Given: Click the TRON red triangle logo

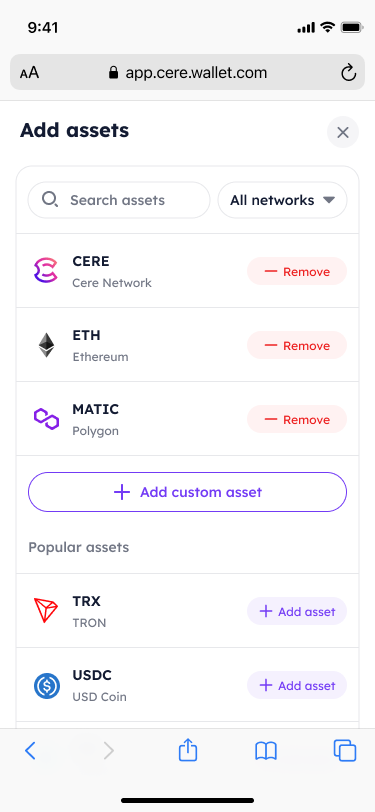Looking at the screenshot, I should point(47,611).
